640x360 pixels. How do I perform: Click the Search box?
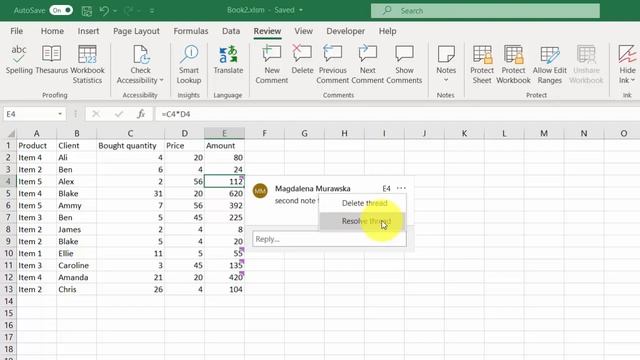(x=485, y=11)
